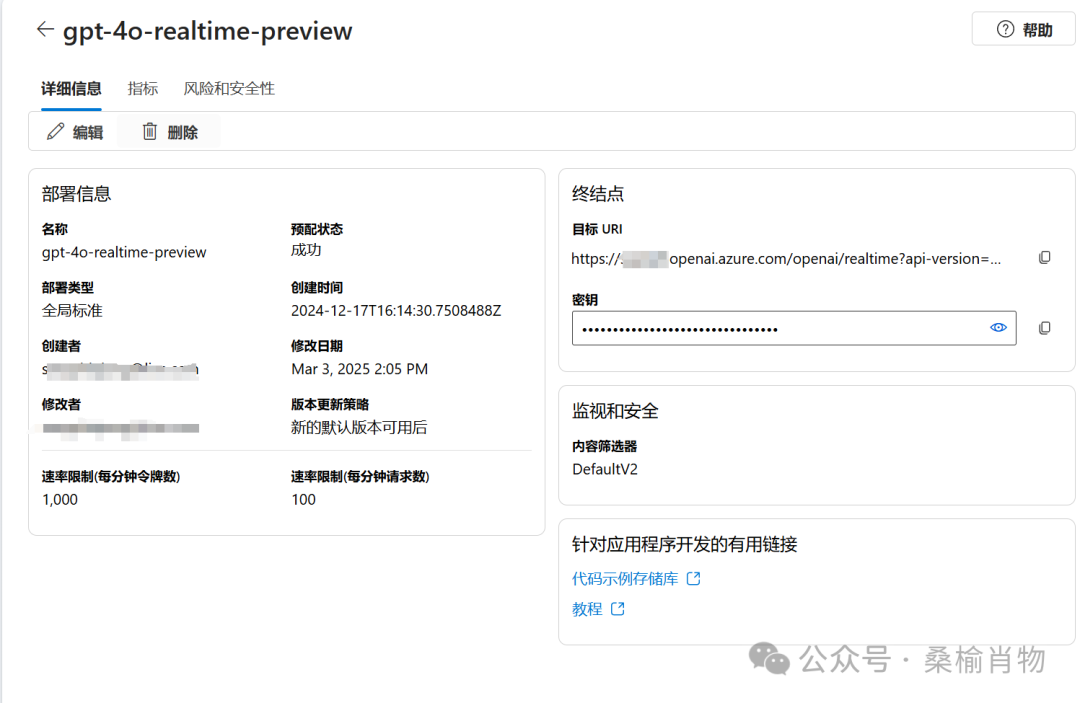Click the 创建时间 value 2024-12-17T16:14:30.7508488Z

point(396,311)
